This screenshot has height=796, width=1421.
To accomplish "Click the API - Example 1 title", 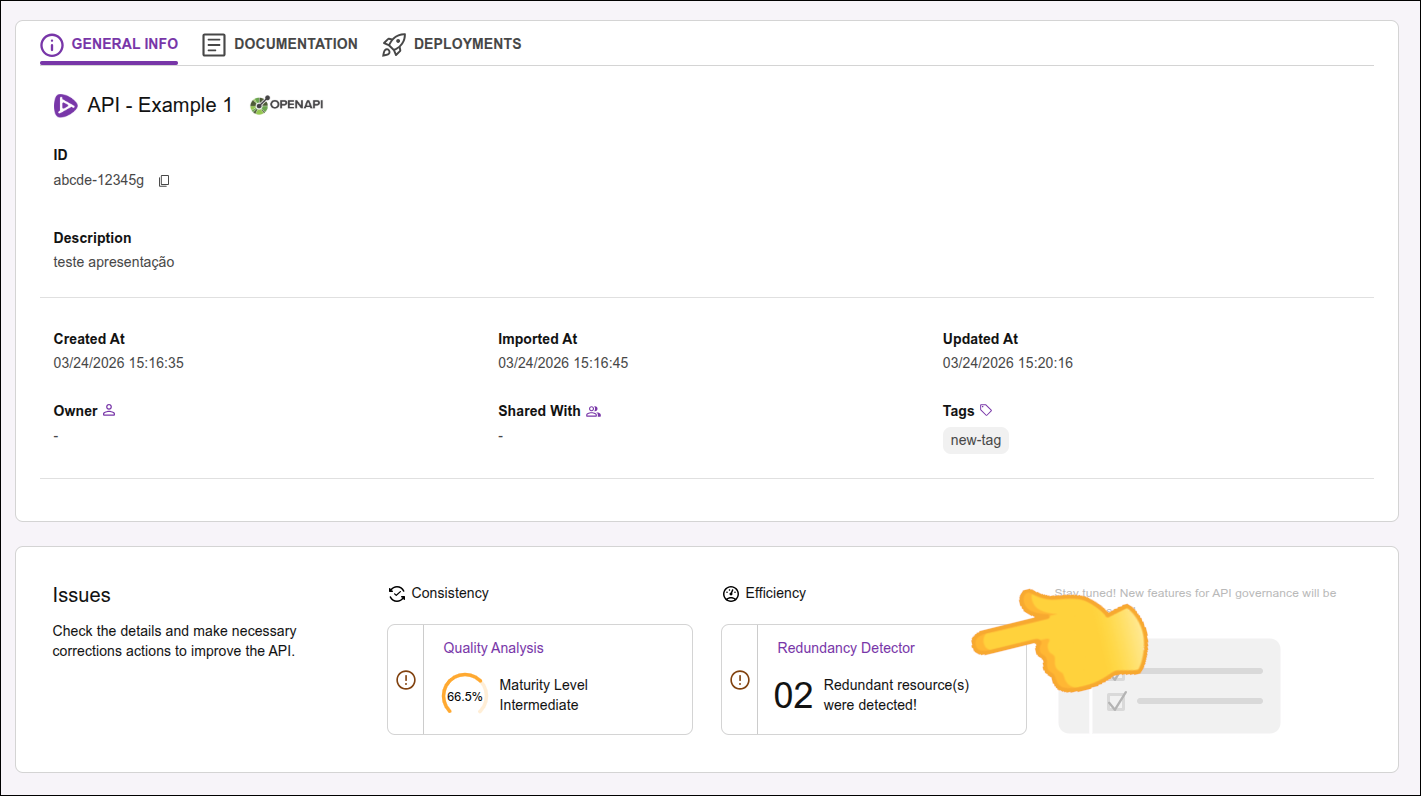I will (160, 105).
